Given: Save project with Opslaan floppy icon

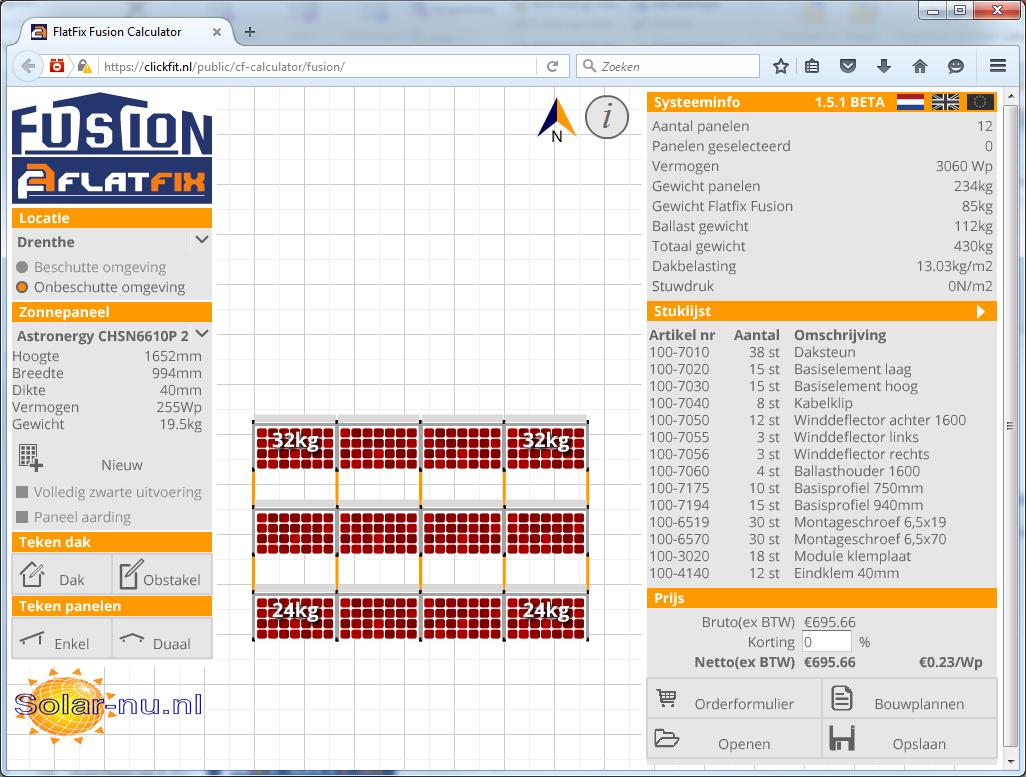Looking at the screenshot, I should point(910,738).
